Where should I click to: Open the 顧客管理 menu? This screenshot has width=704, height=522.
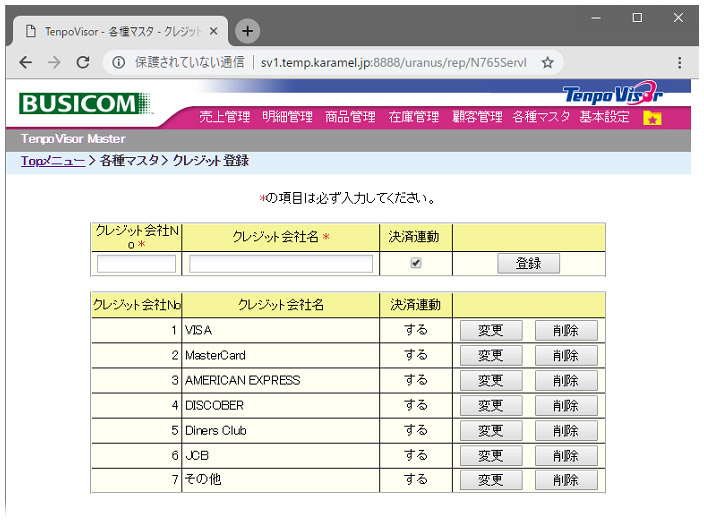pyautogui.click(x=477, y=117)
